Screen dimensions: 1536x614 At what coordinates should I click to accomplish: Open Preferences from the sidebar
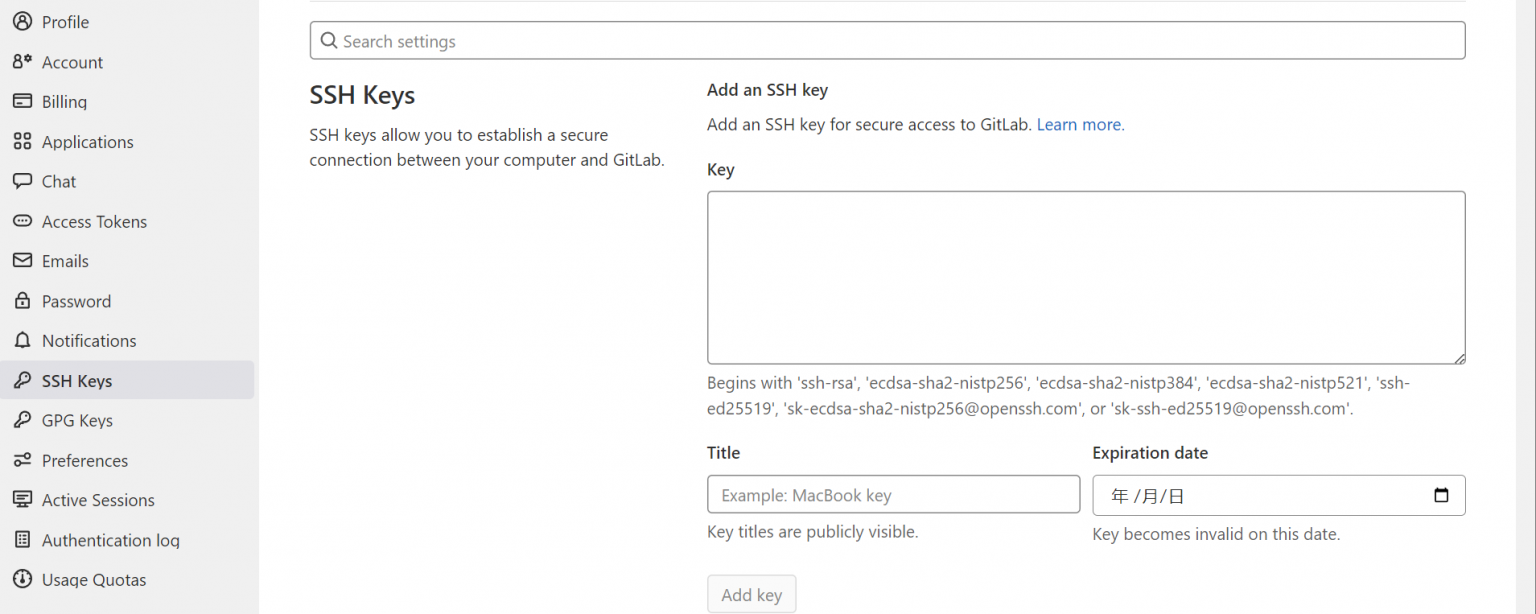click(85, 461)
